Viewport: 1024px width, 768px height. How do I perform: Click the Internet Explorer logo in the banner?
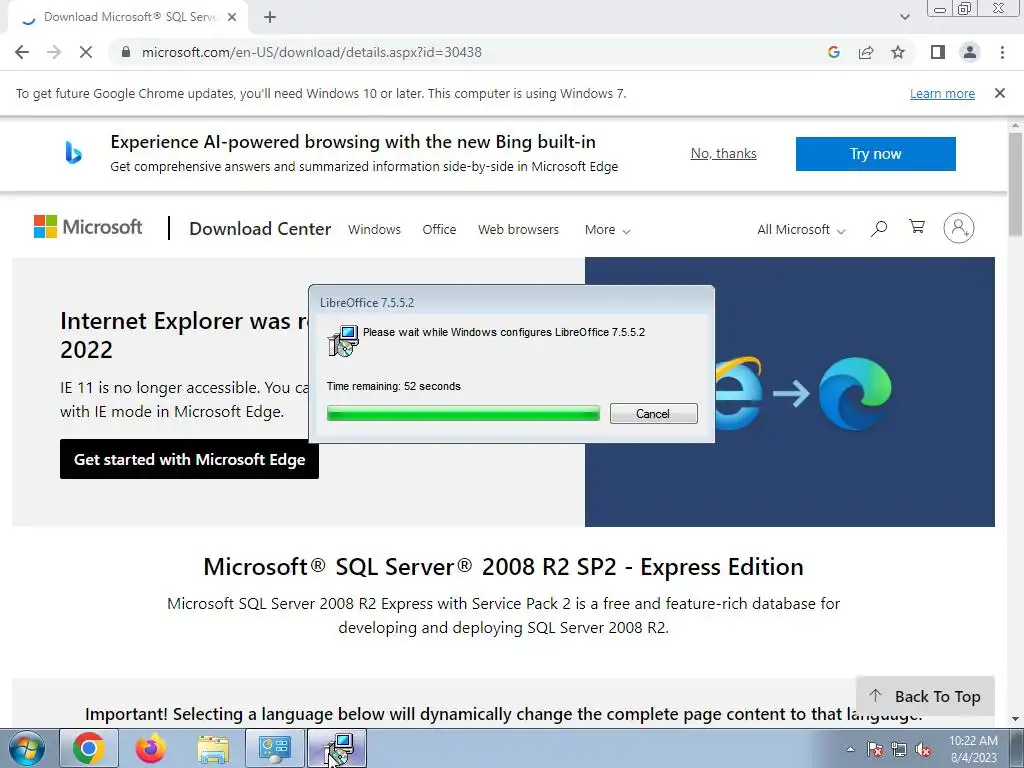[x=738, y=392]
